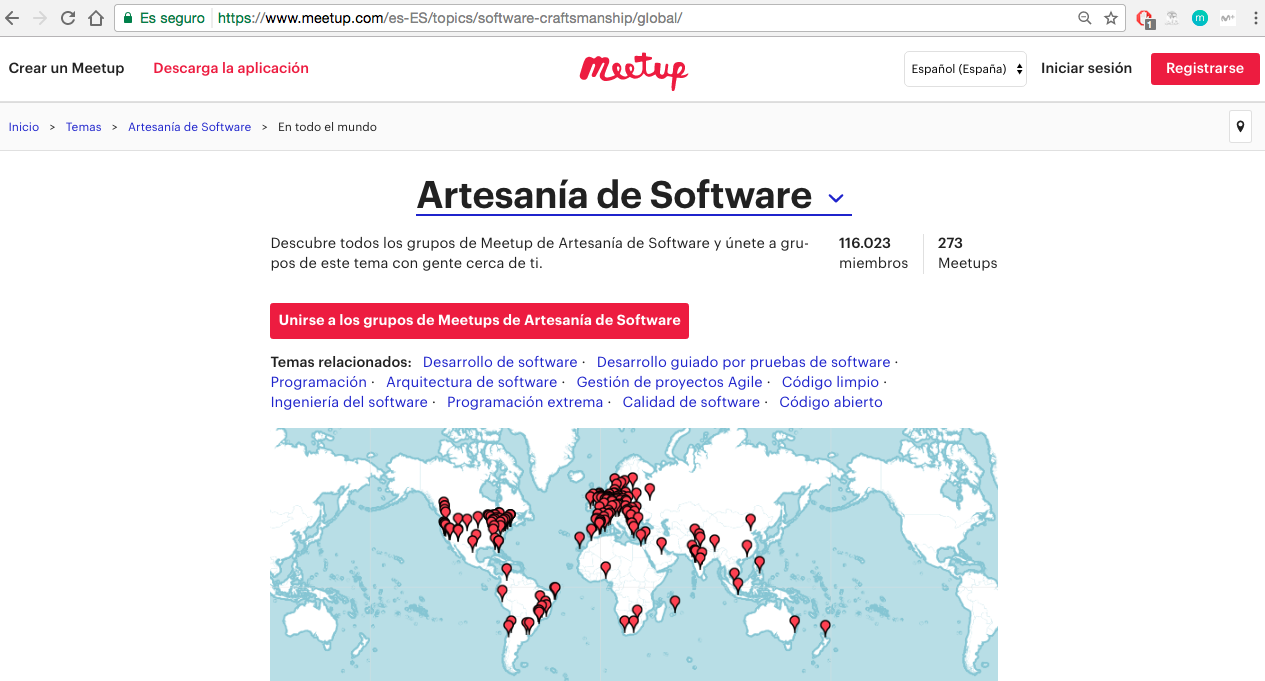This screenshot has width=1265, height=681.
Task: Open the browser home icon
Action: 96,18
